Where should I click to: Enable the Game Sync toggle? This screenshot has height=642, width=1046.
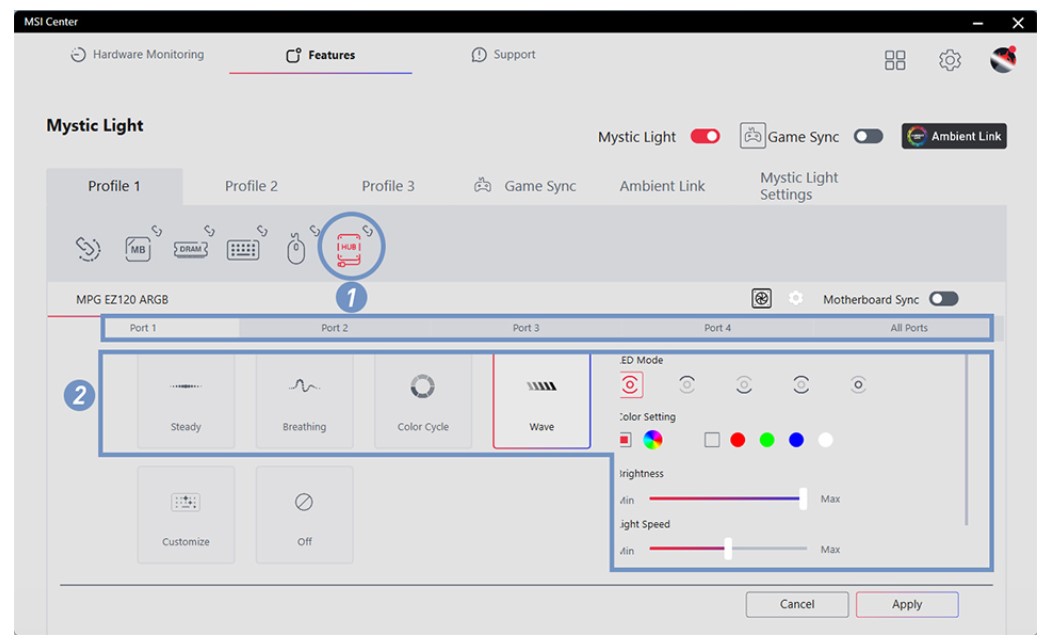(868, 137)
